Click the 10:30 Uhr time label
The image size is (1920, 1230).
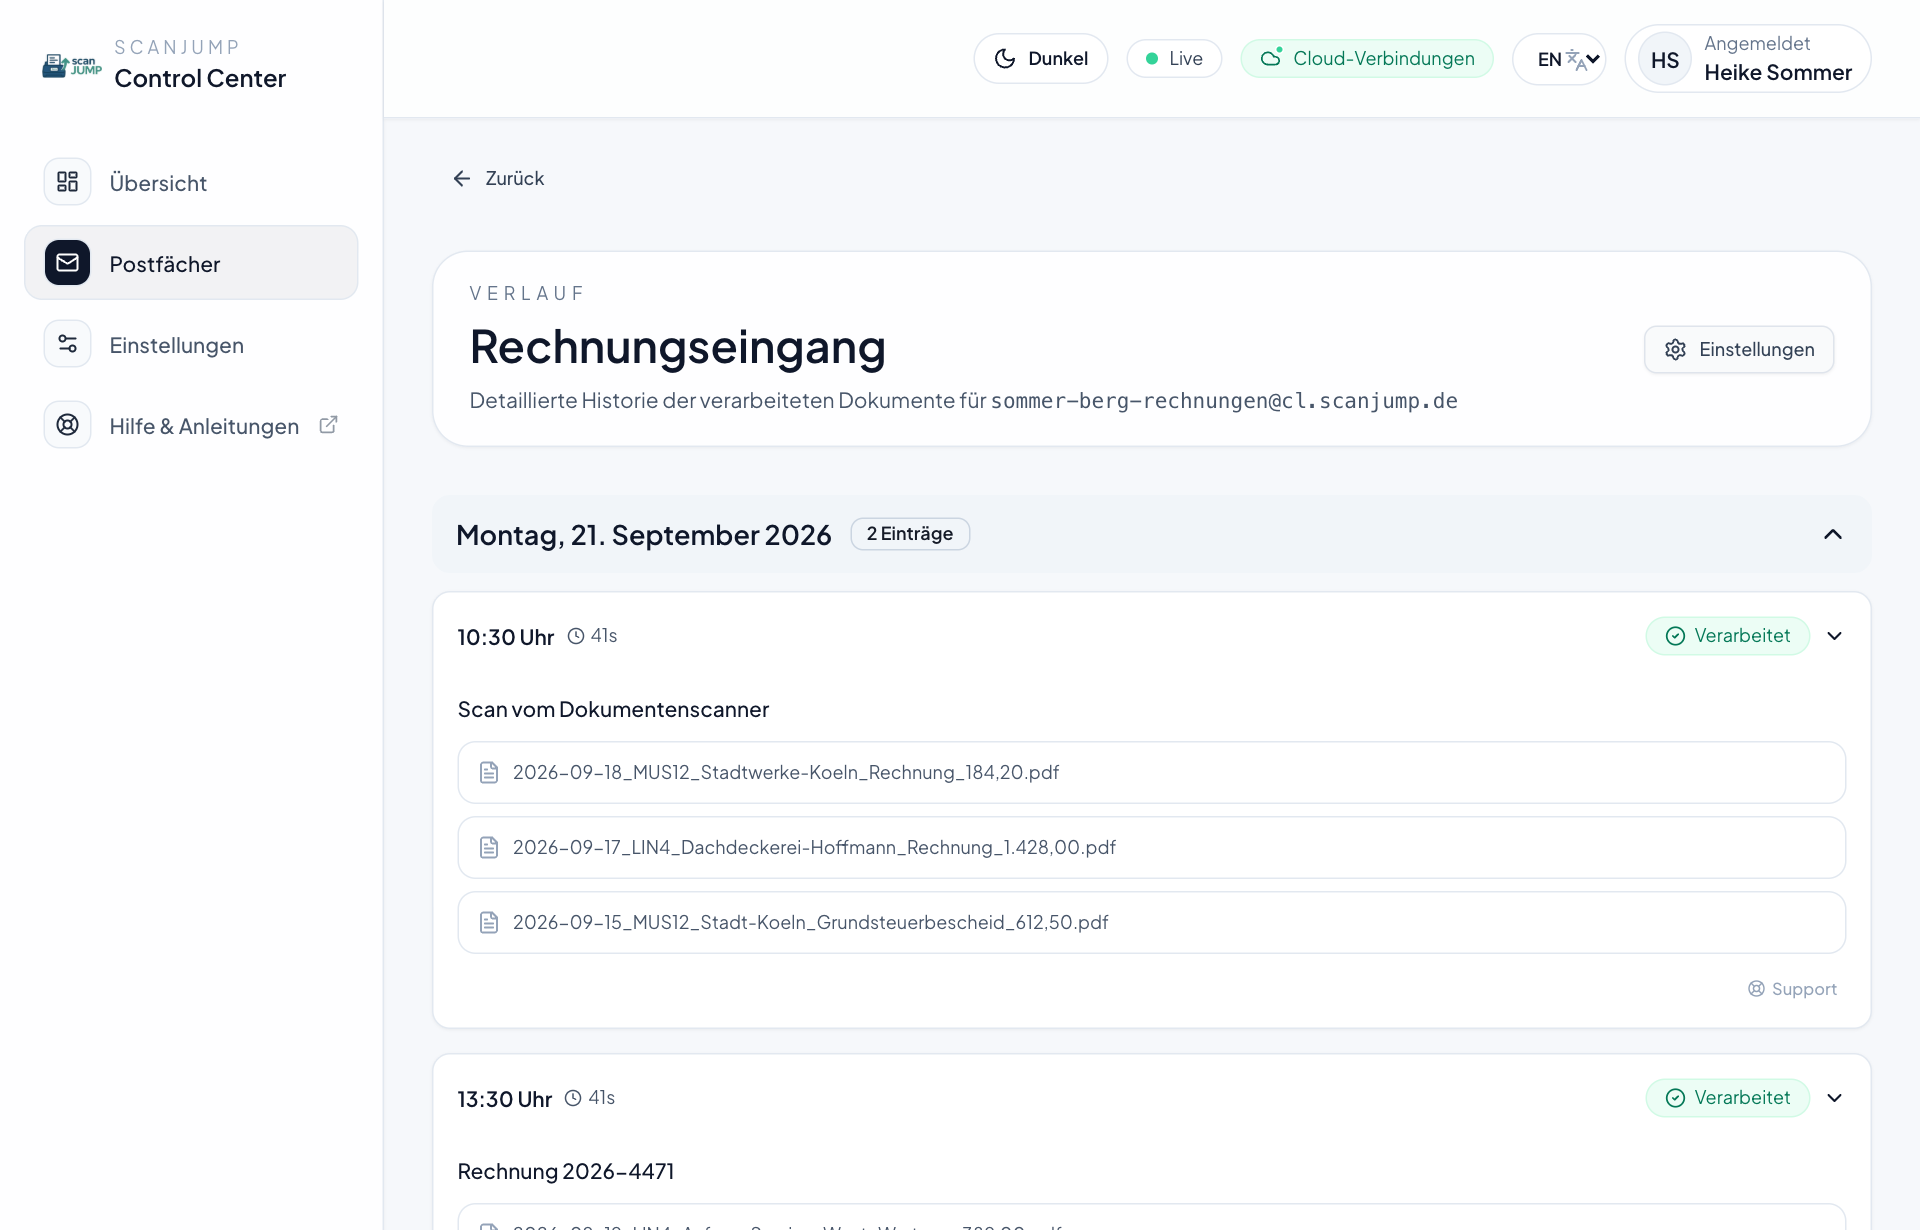[x=505, y=637]
